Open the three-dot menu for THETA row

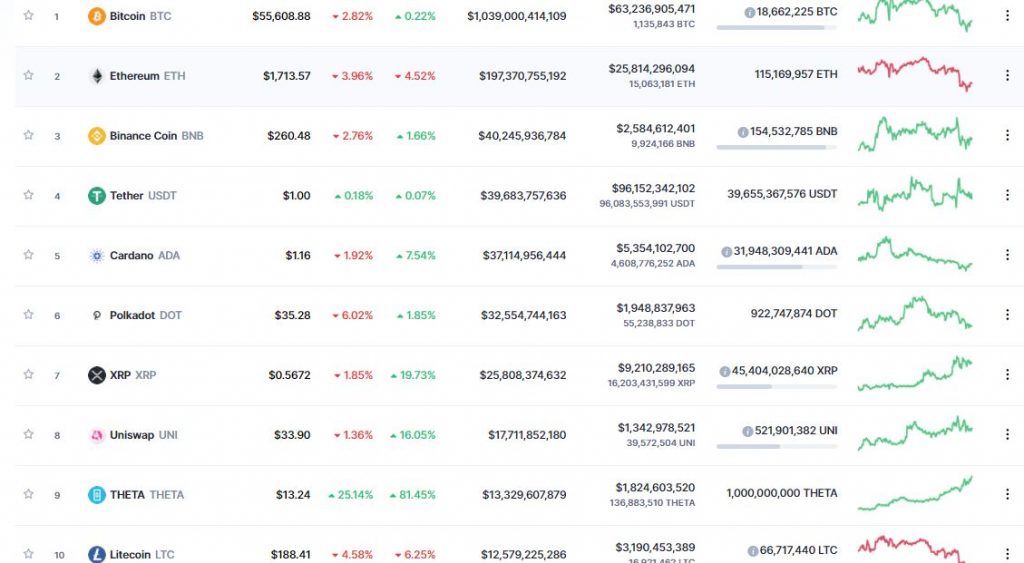pyautogui.click(x=1007, y=494)
